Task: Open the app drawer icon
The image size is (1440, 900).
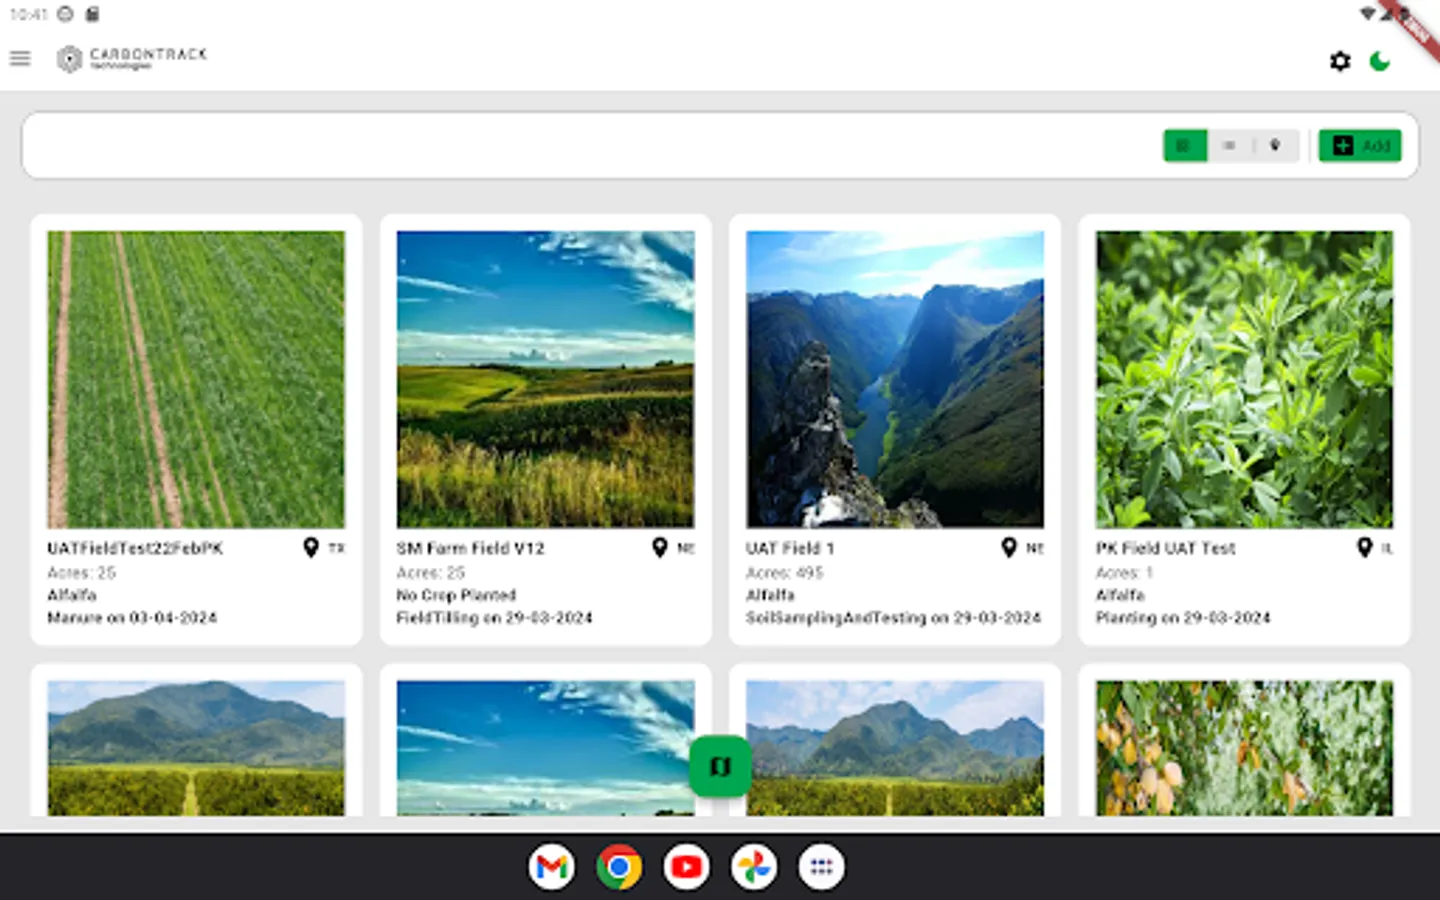Action: point(821,867)
